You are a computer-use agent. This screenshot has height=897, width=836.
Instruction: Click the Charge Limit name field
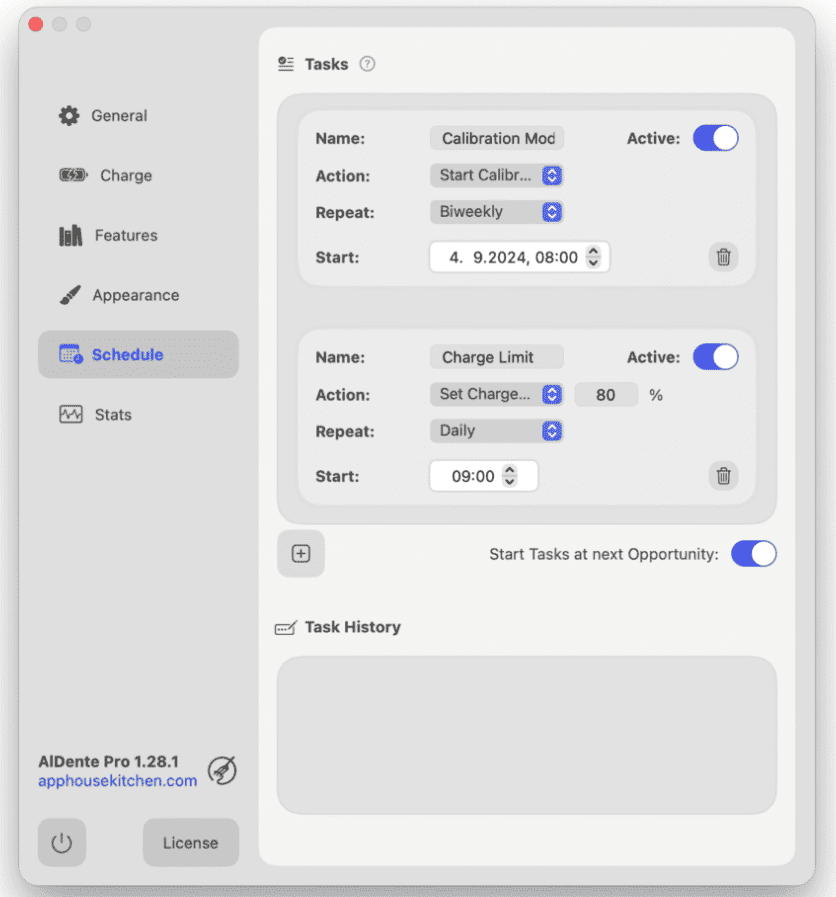click(497, 357)
